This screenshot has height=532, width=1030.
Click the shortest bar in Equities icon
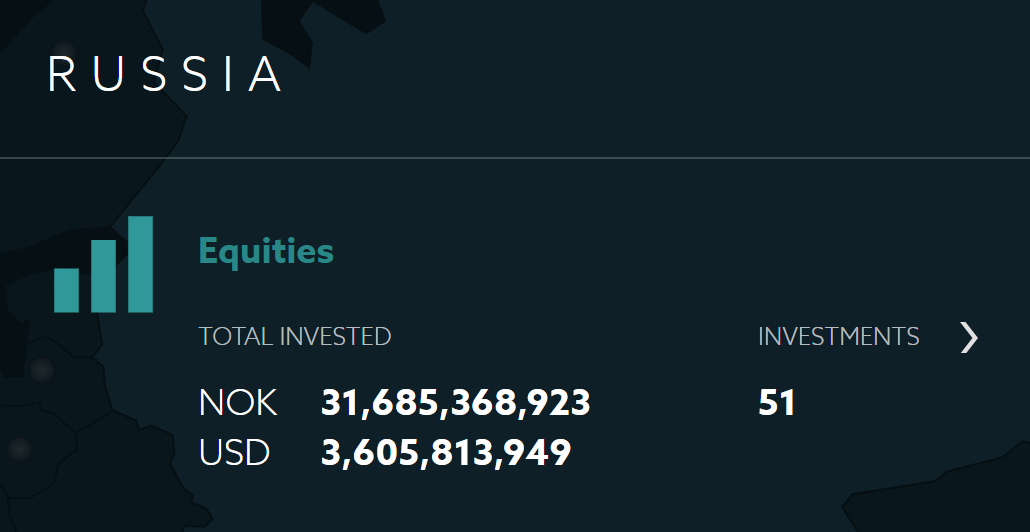[66, 290]
